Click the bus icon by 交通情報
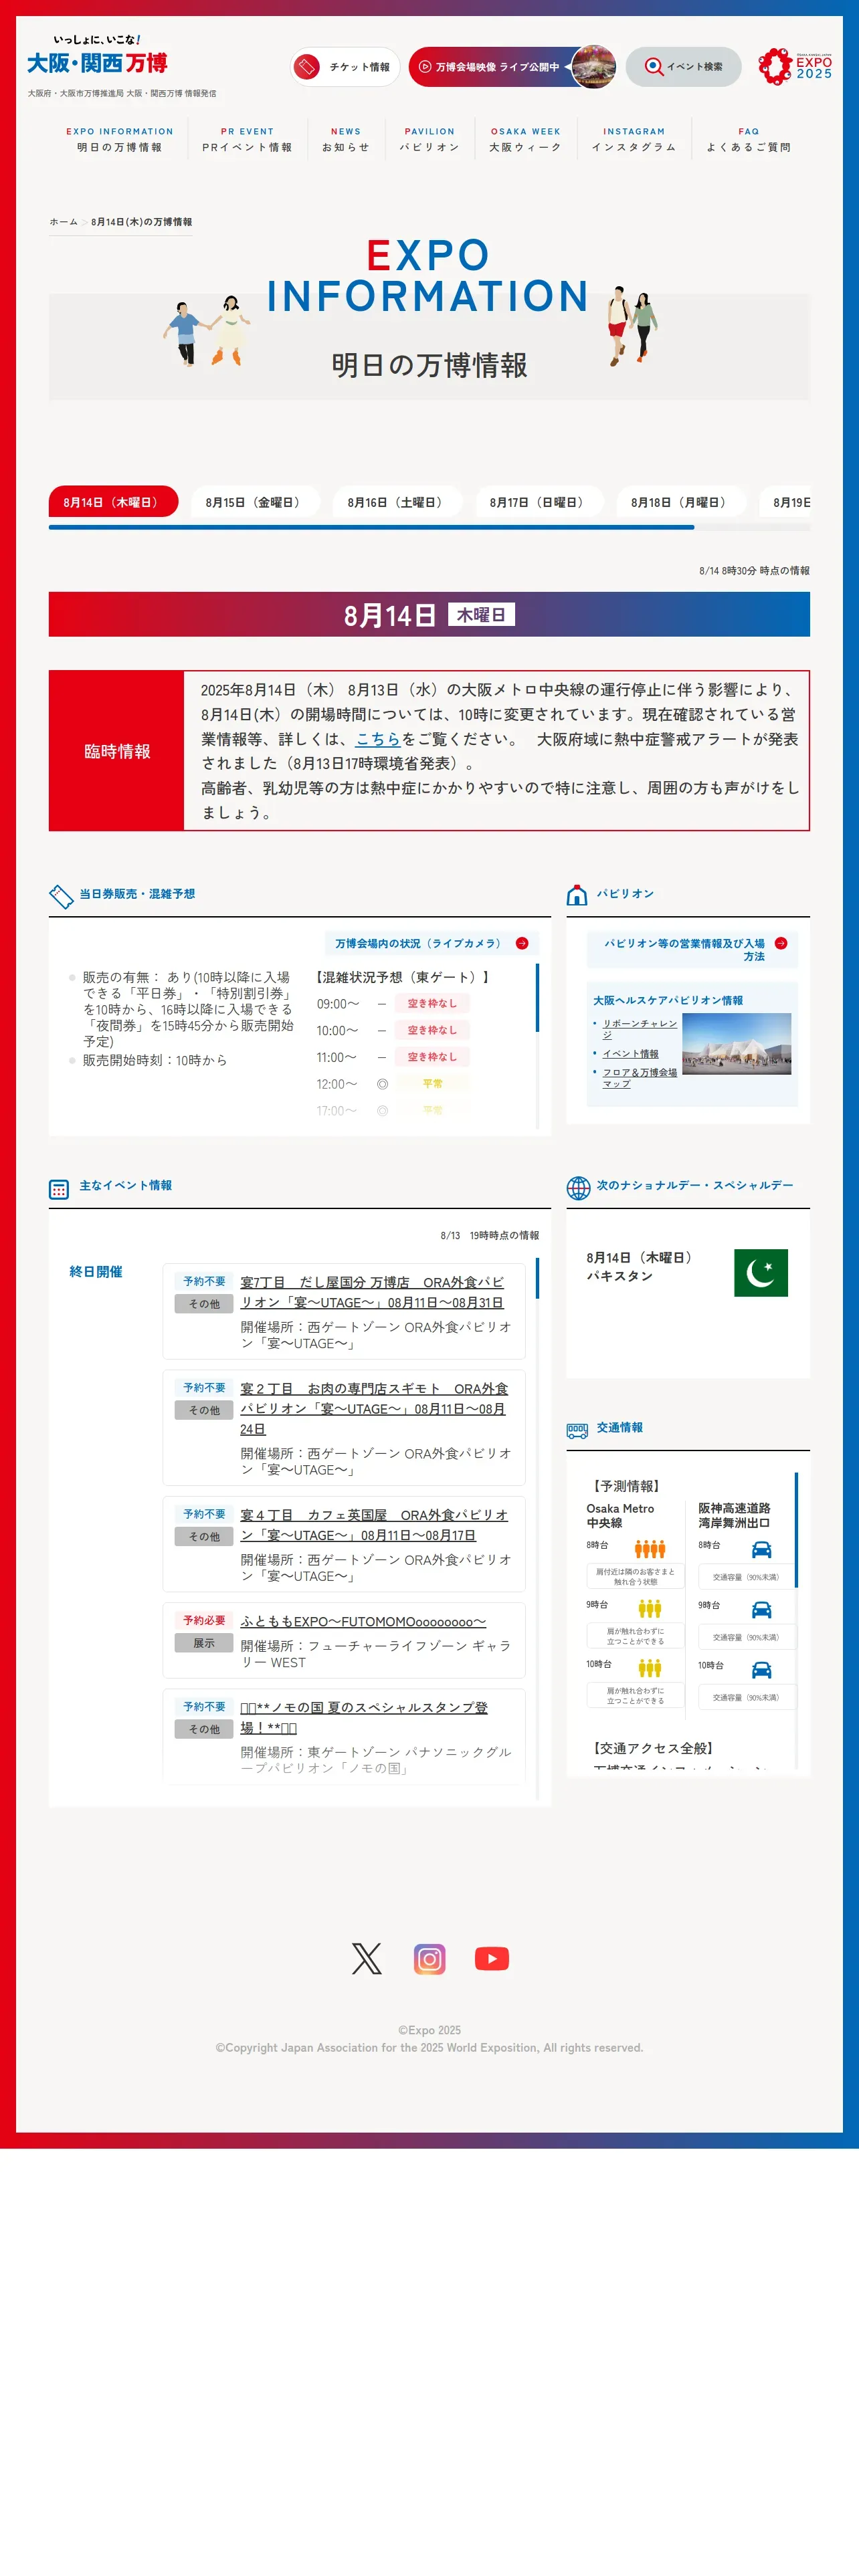The image size is (859, 2576). point(577,1431)
